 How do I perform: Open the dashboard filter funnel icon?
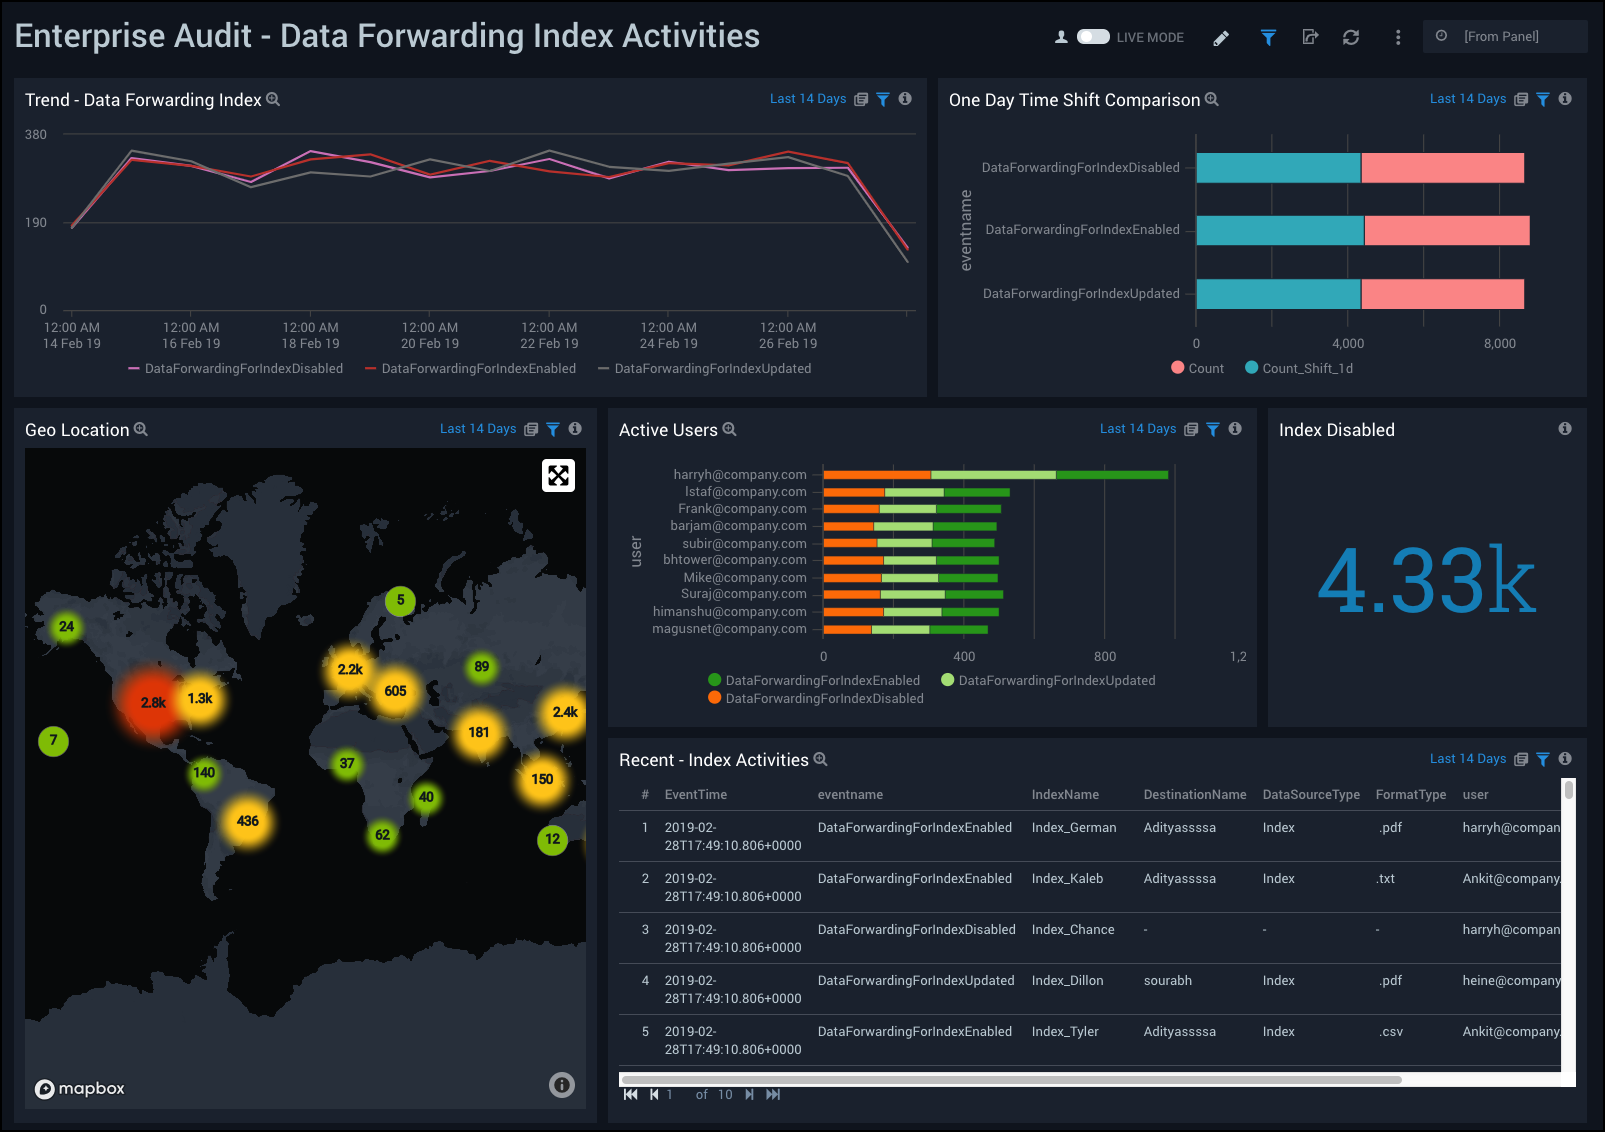1268,38
